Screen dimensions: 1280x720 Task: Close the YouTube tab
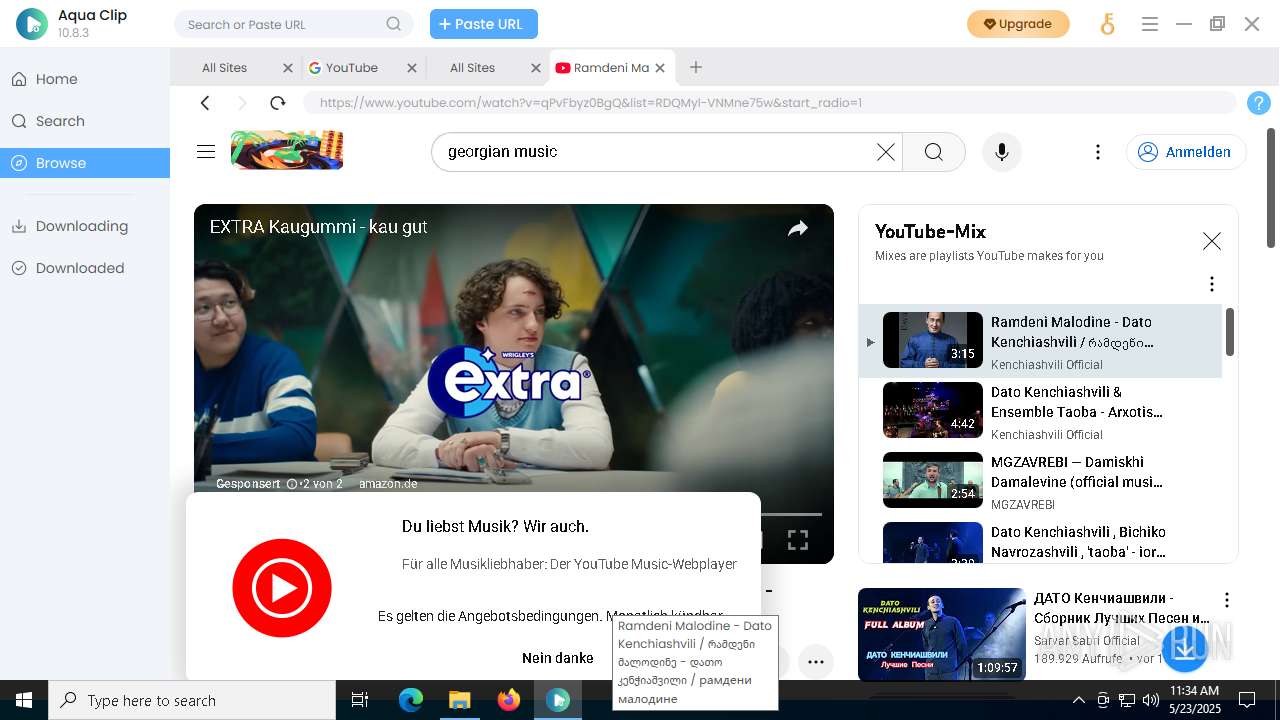pos(412,68)
